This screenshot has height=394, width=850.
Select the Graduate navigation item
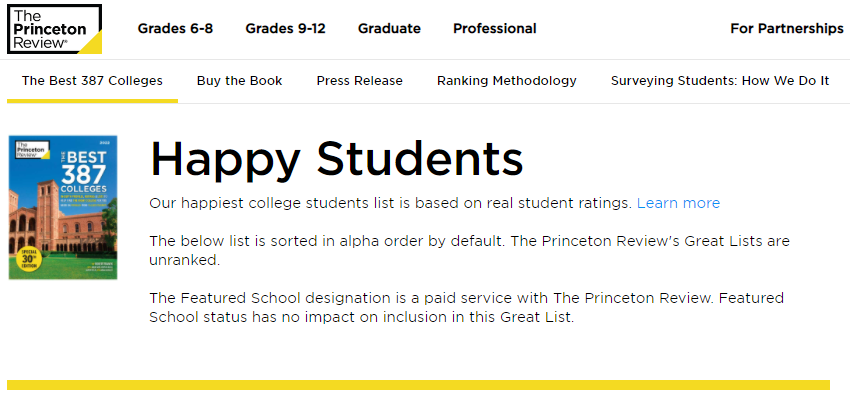coord(389,29)
